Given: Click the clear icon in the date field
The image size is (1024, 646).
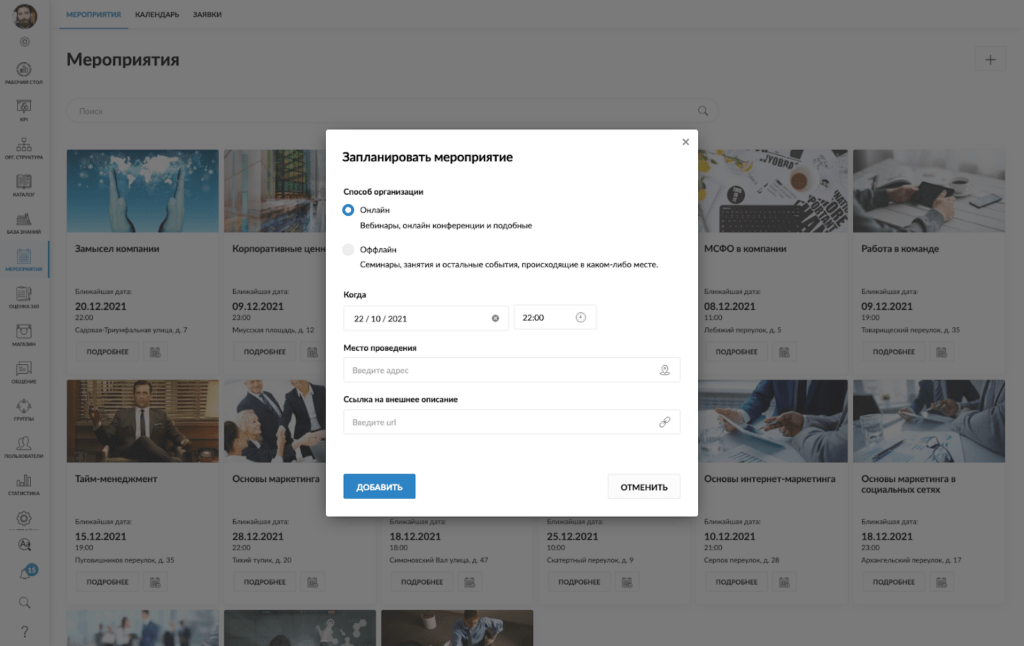Looking at the screenshot, I should [x=495, y=318].
